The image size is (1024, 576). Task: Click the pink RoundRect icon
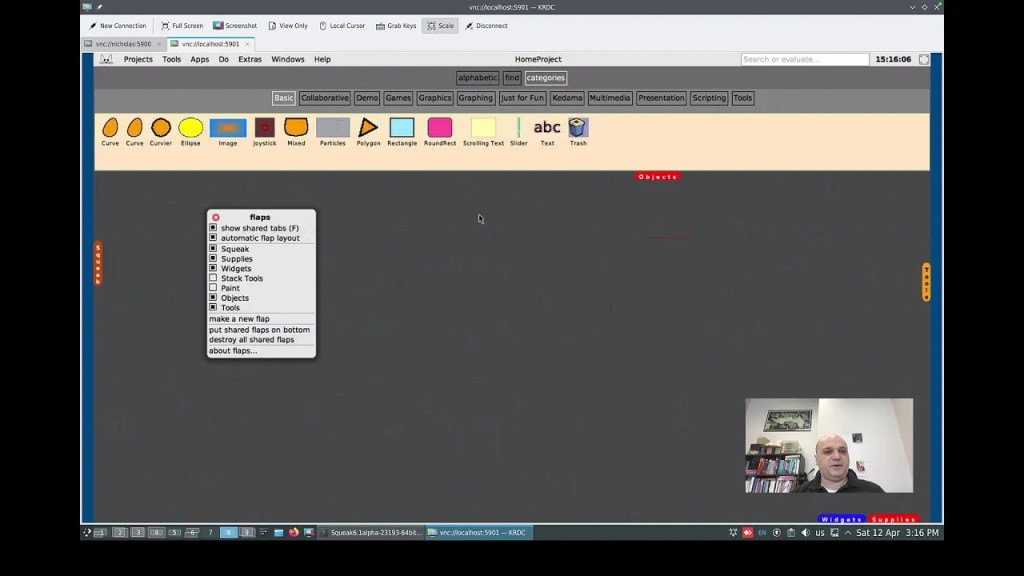(x=439, y=128)
